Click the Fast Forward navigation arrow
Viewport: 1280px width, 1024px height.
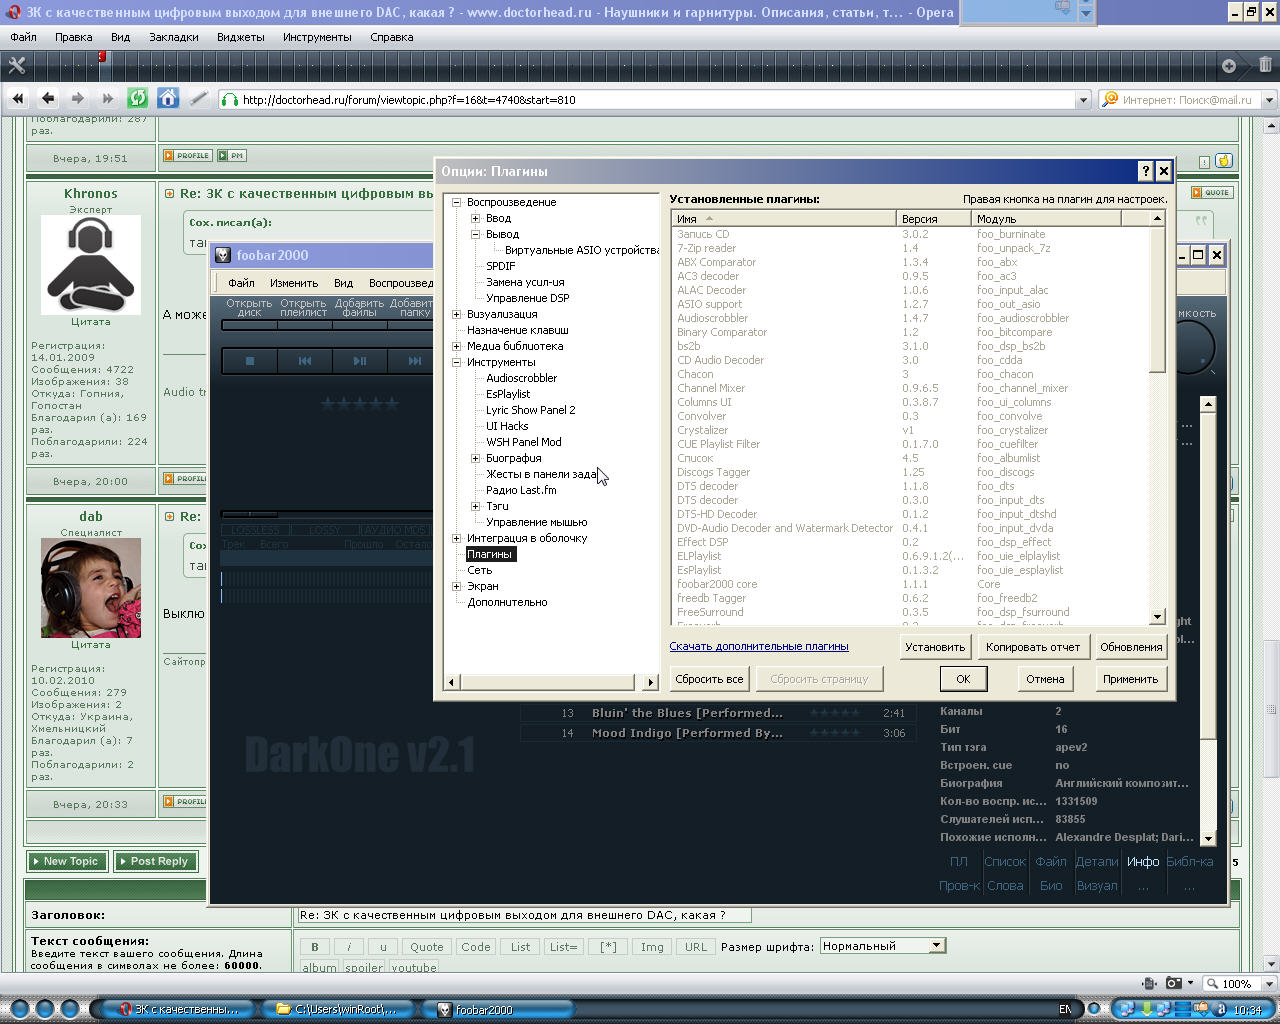point(108,98)
